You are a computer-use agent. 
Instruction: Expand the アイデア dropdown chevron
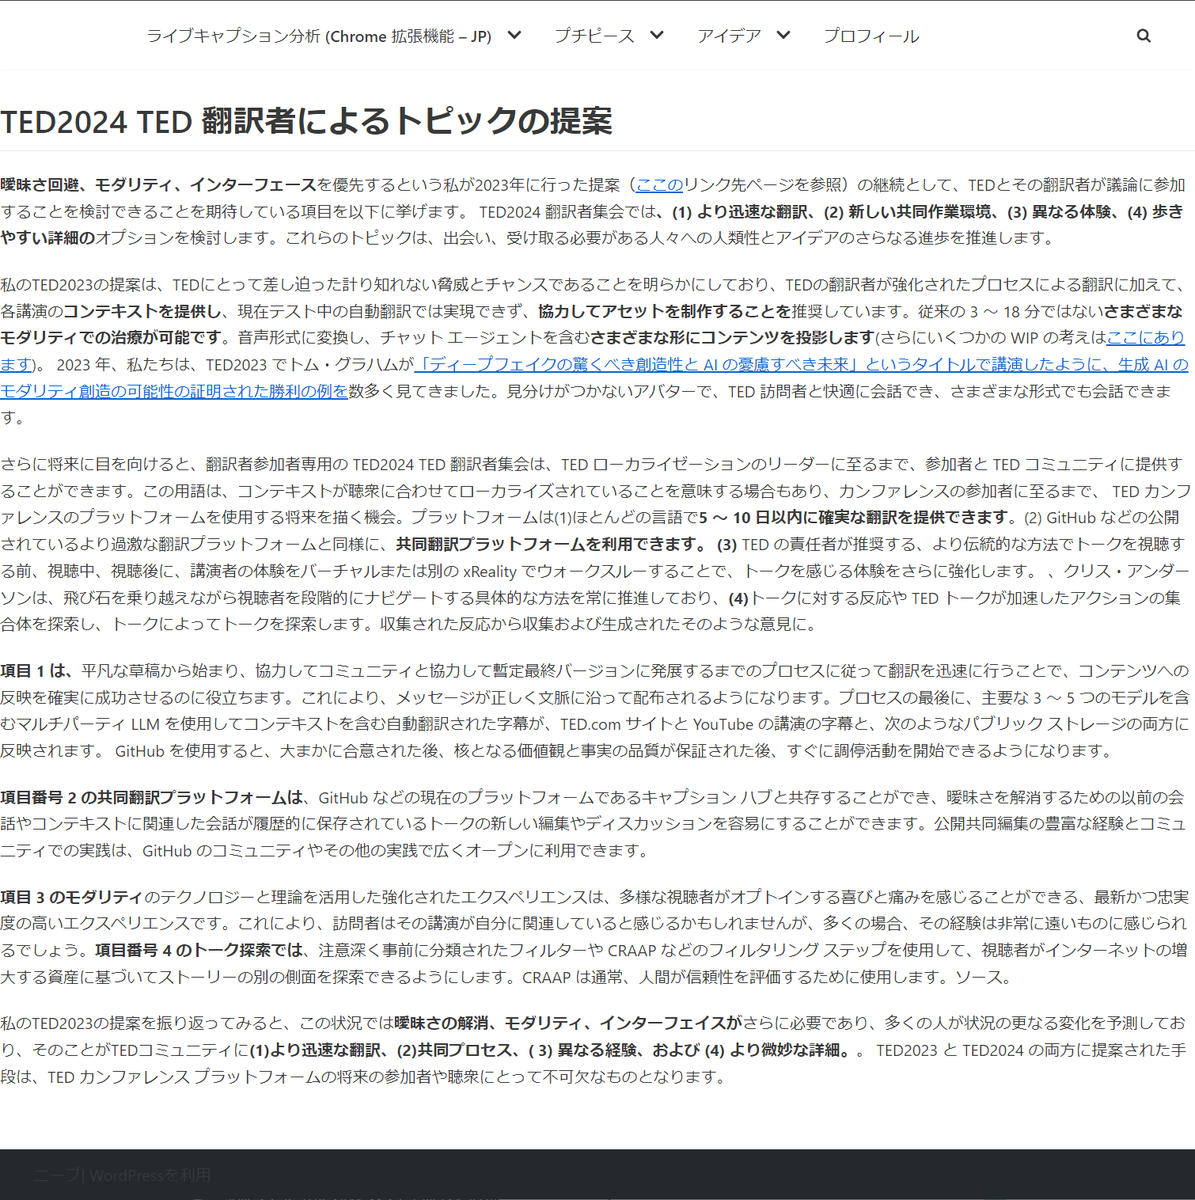783,35
